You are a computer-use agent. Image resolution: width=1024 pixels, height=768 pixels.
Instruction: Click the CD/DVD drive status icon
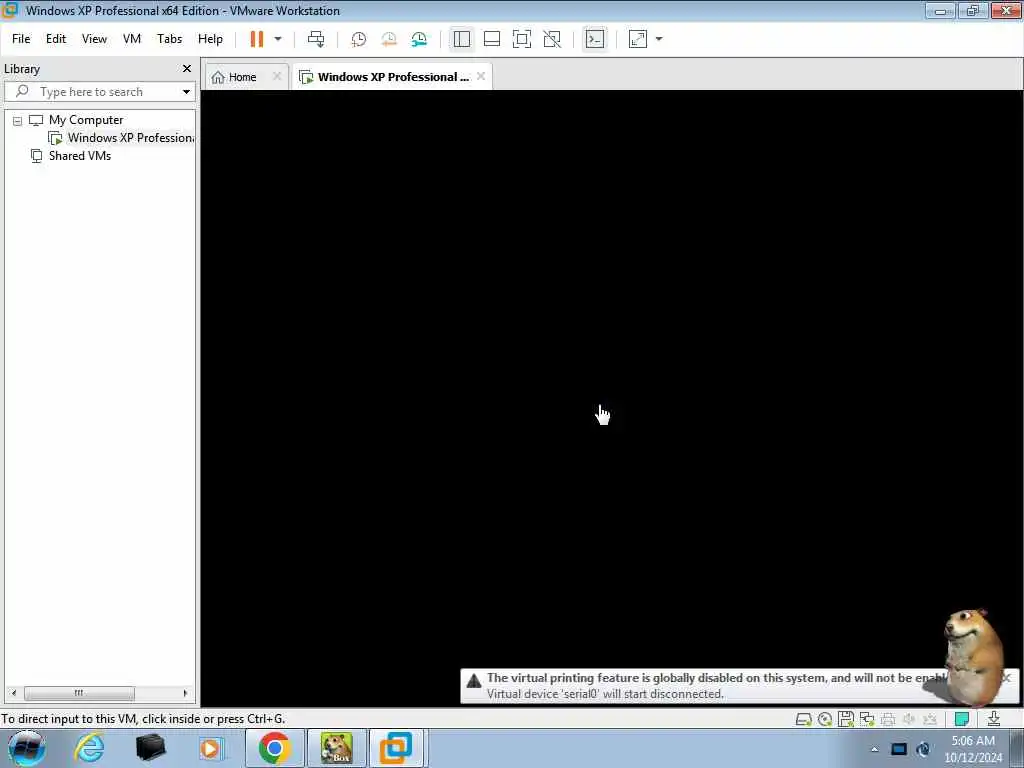tap(825, 719)
